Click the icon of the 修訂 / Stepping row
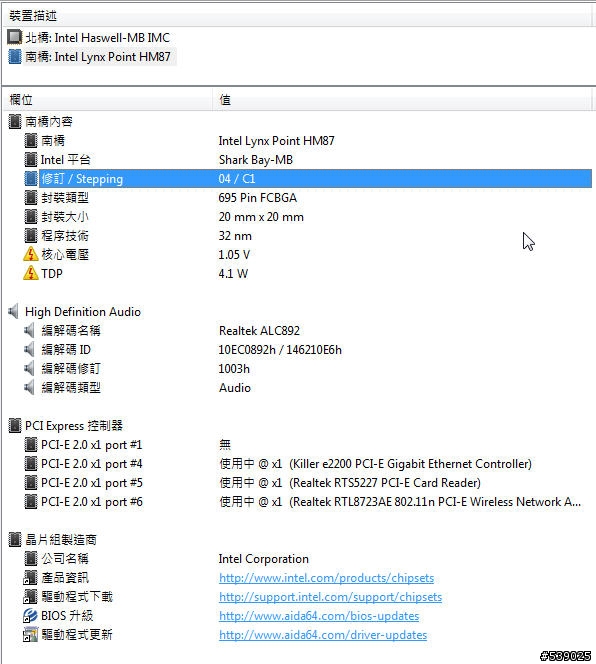 click(30, 179)
